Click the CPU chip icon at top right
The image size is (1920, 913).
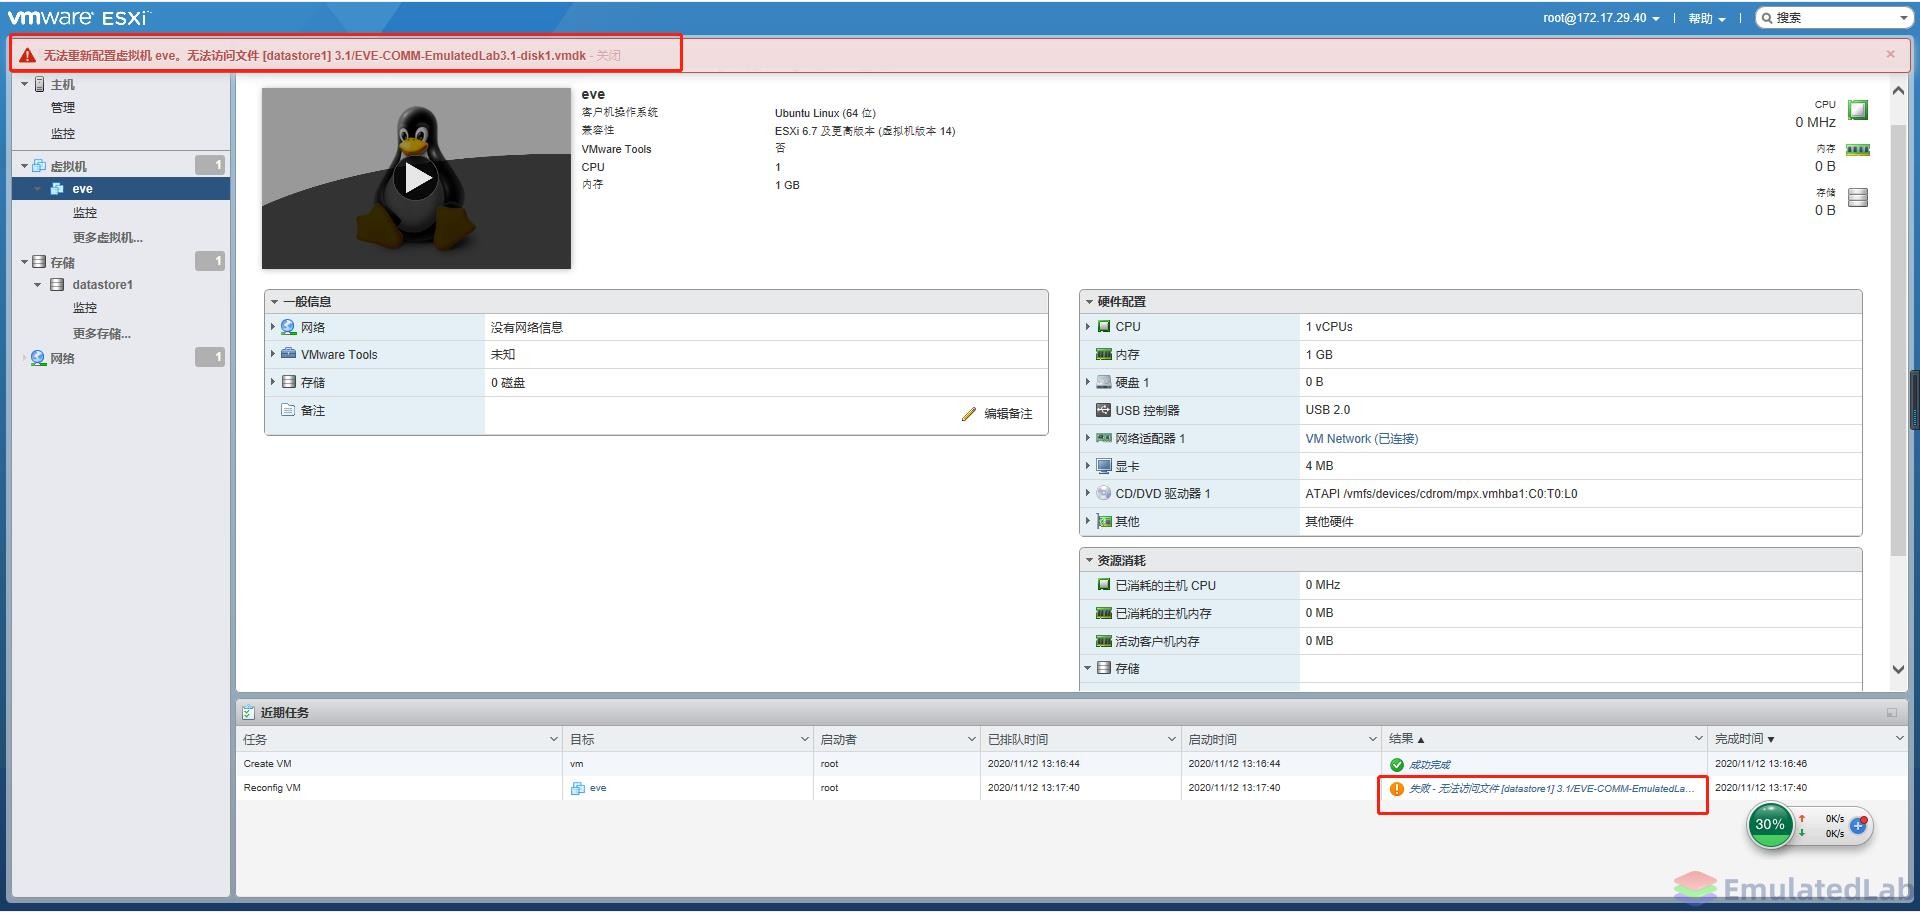[x=1858, y=110]
